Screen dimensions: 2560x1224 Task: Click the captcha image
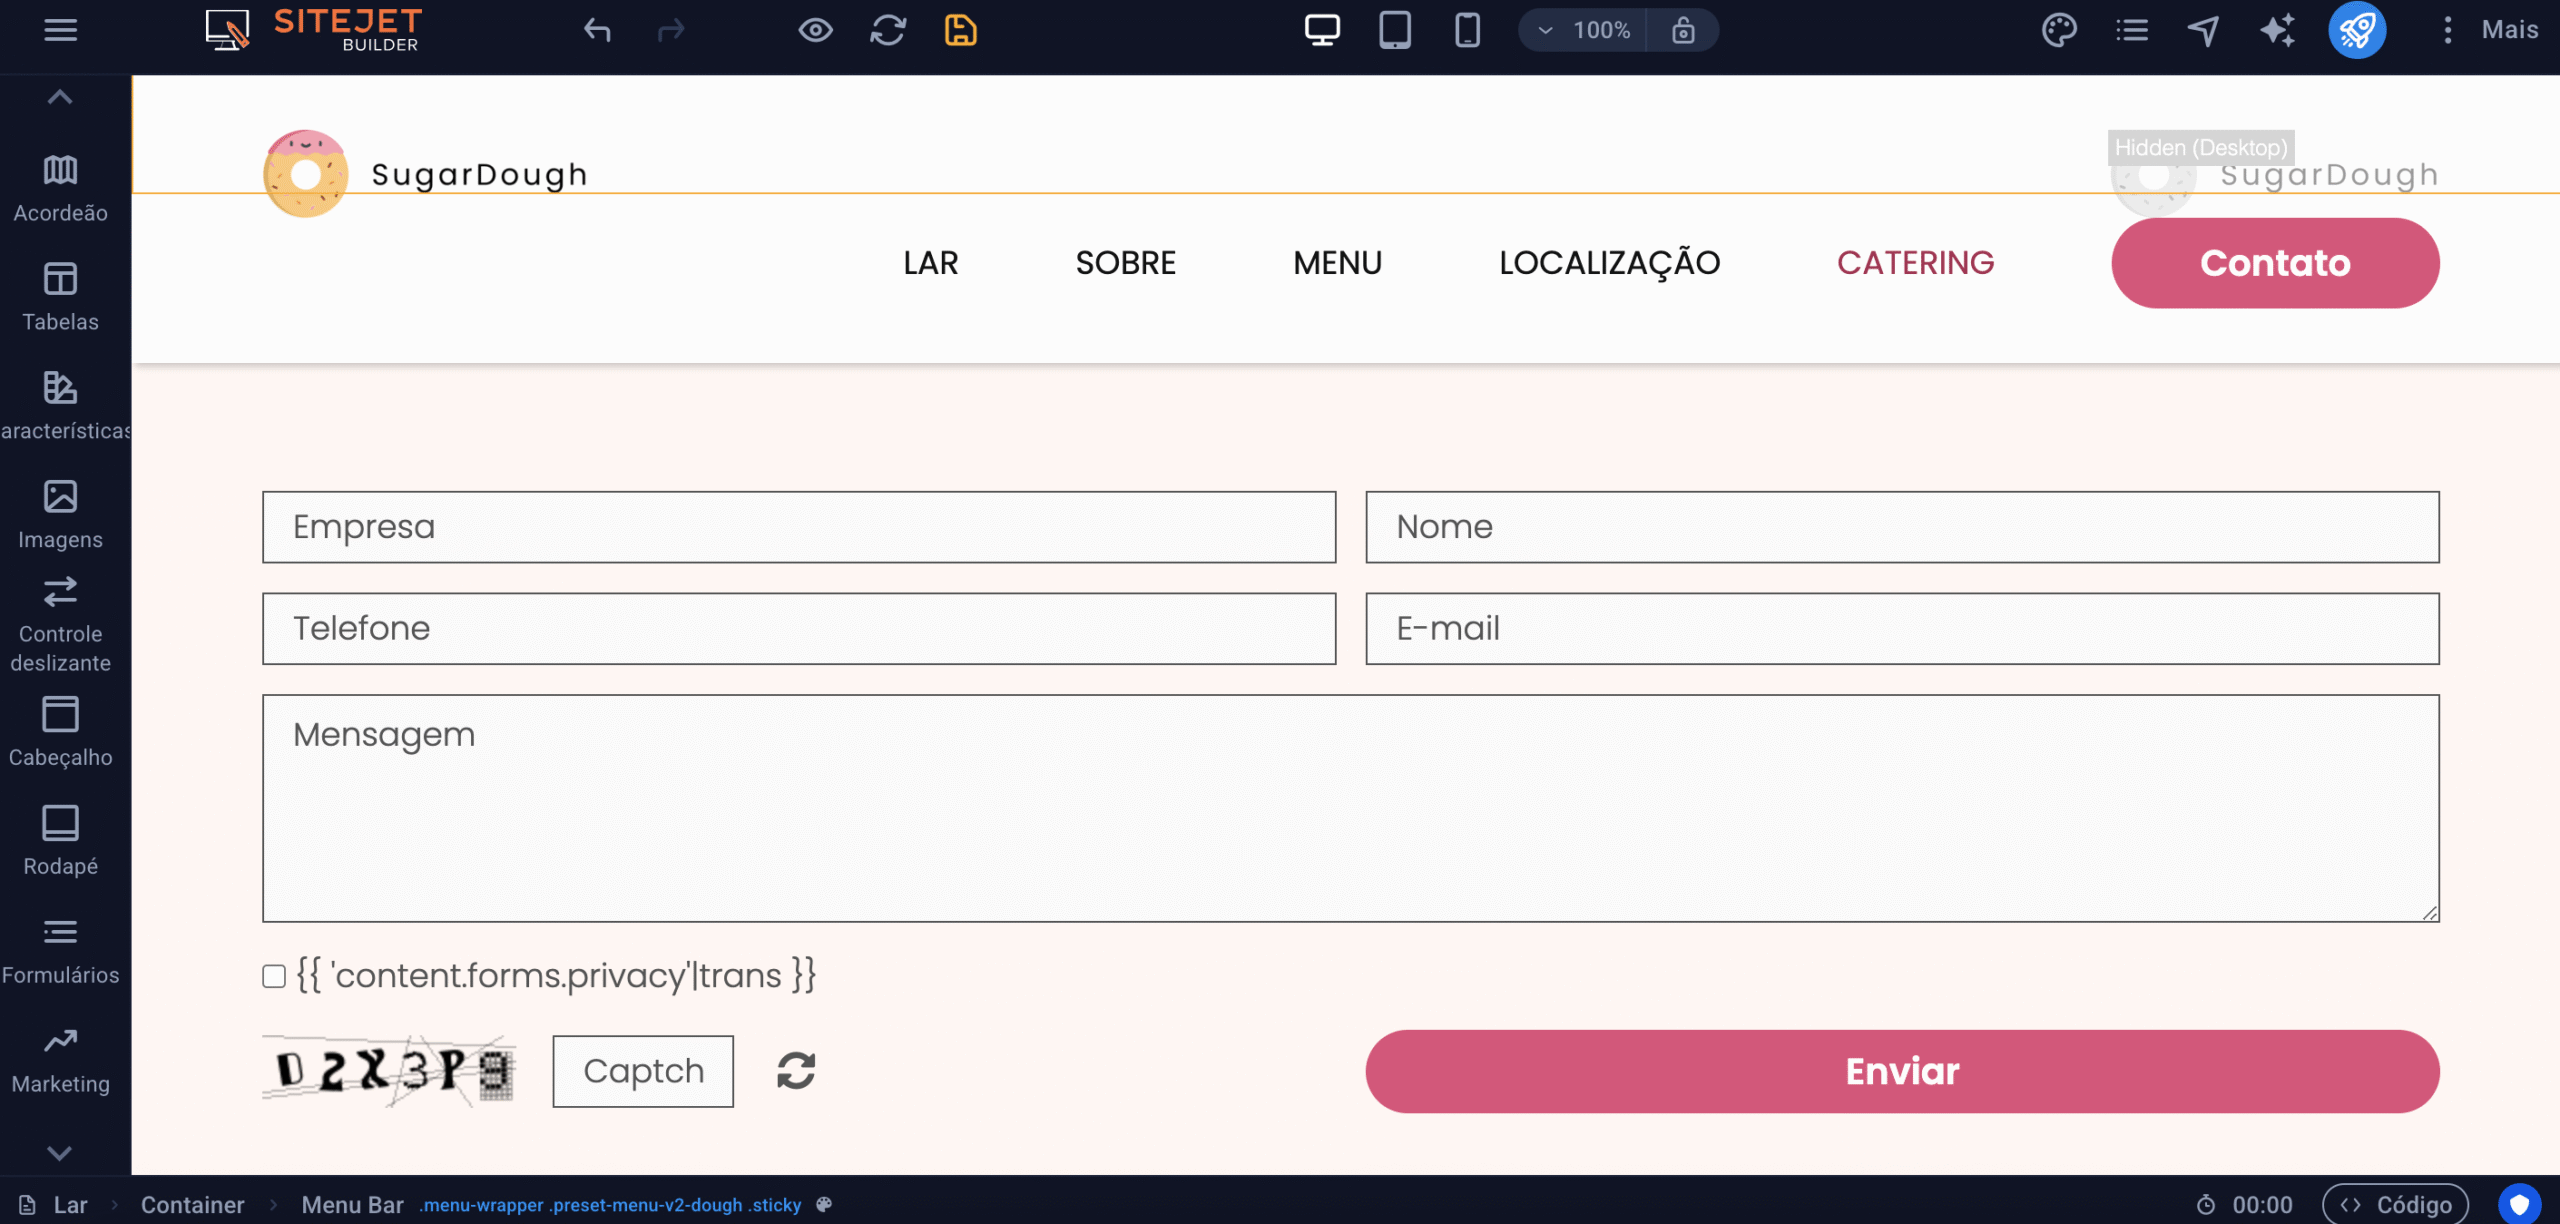389,1071
